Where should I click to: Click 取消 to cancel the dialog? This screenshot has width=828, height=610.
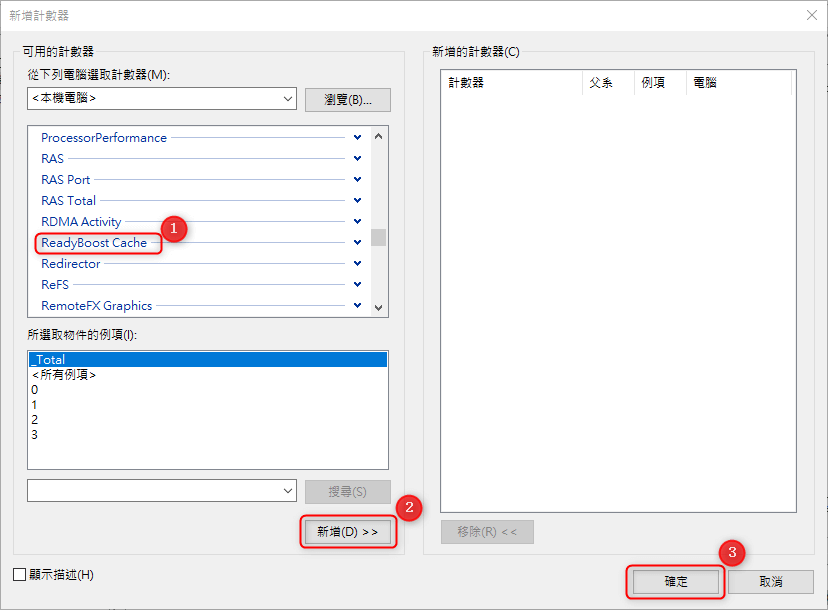(770, 581)
